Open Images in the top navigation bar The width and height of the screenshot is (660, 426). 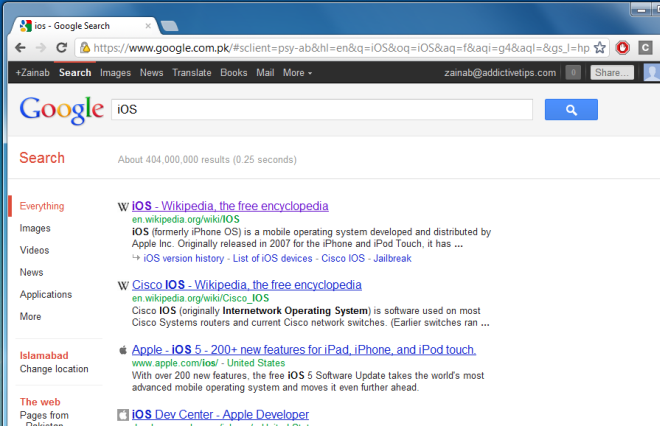pos(115,73)
